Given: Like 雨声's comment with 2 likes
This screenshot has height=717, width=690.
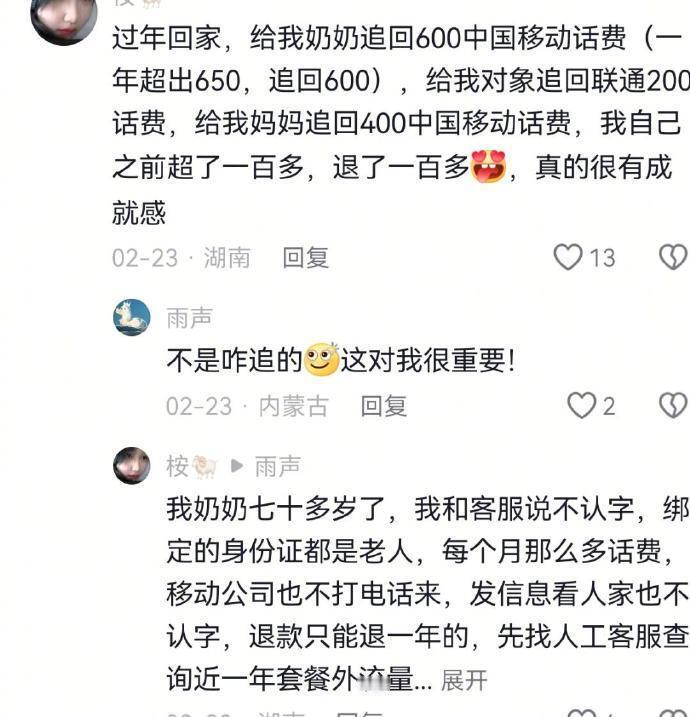Looking at the screenshot, I should coord(582,406).
